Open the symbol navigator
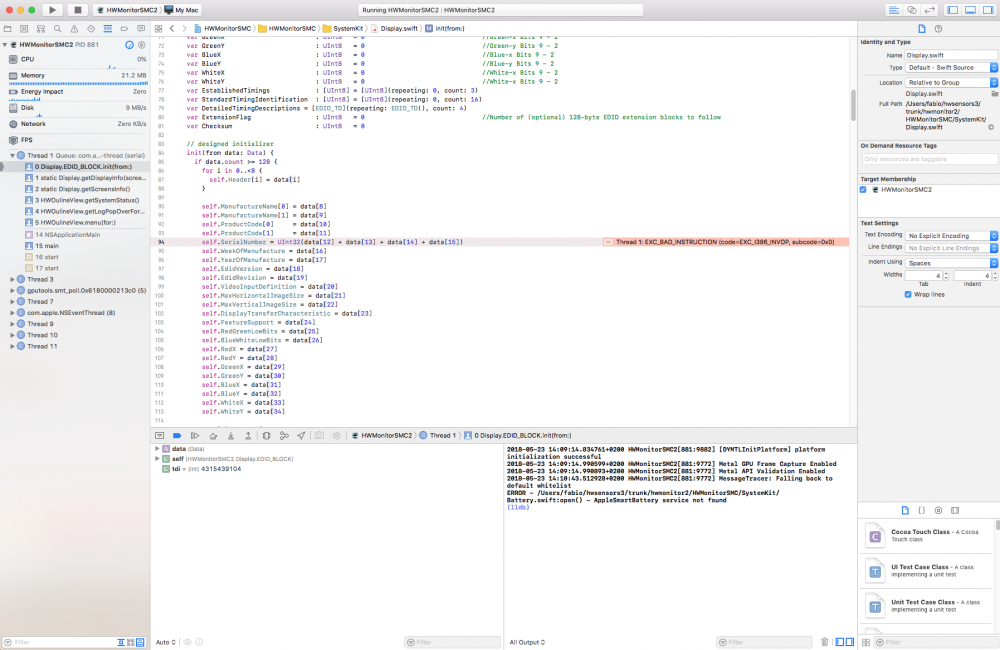The width and height of the screenshot is (1000, 650). pyautogui.click(x=41, y=29)
